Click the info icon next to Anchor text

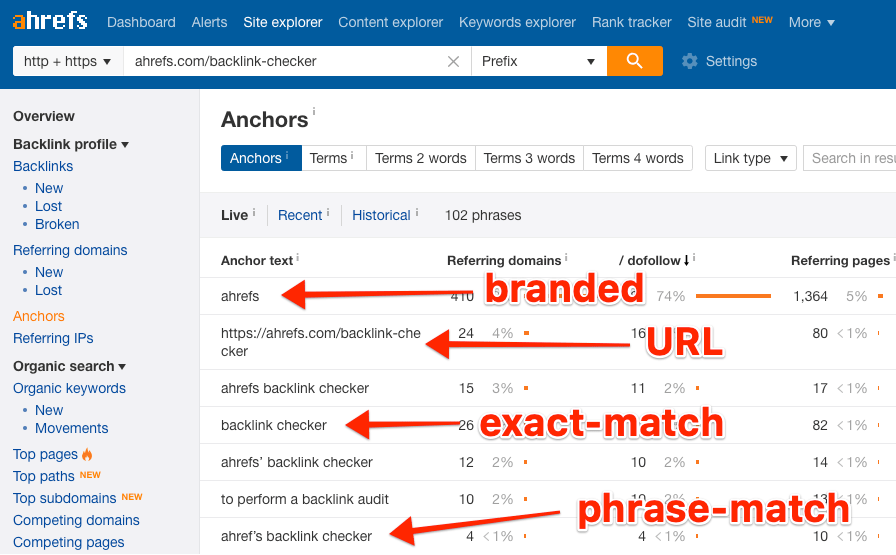coord(298,258)
